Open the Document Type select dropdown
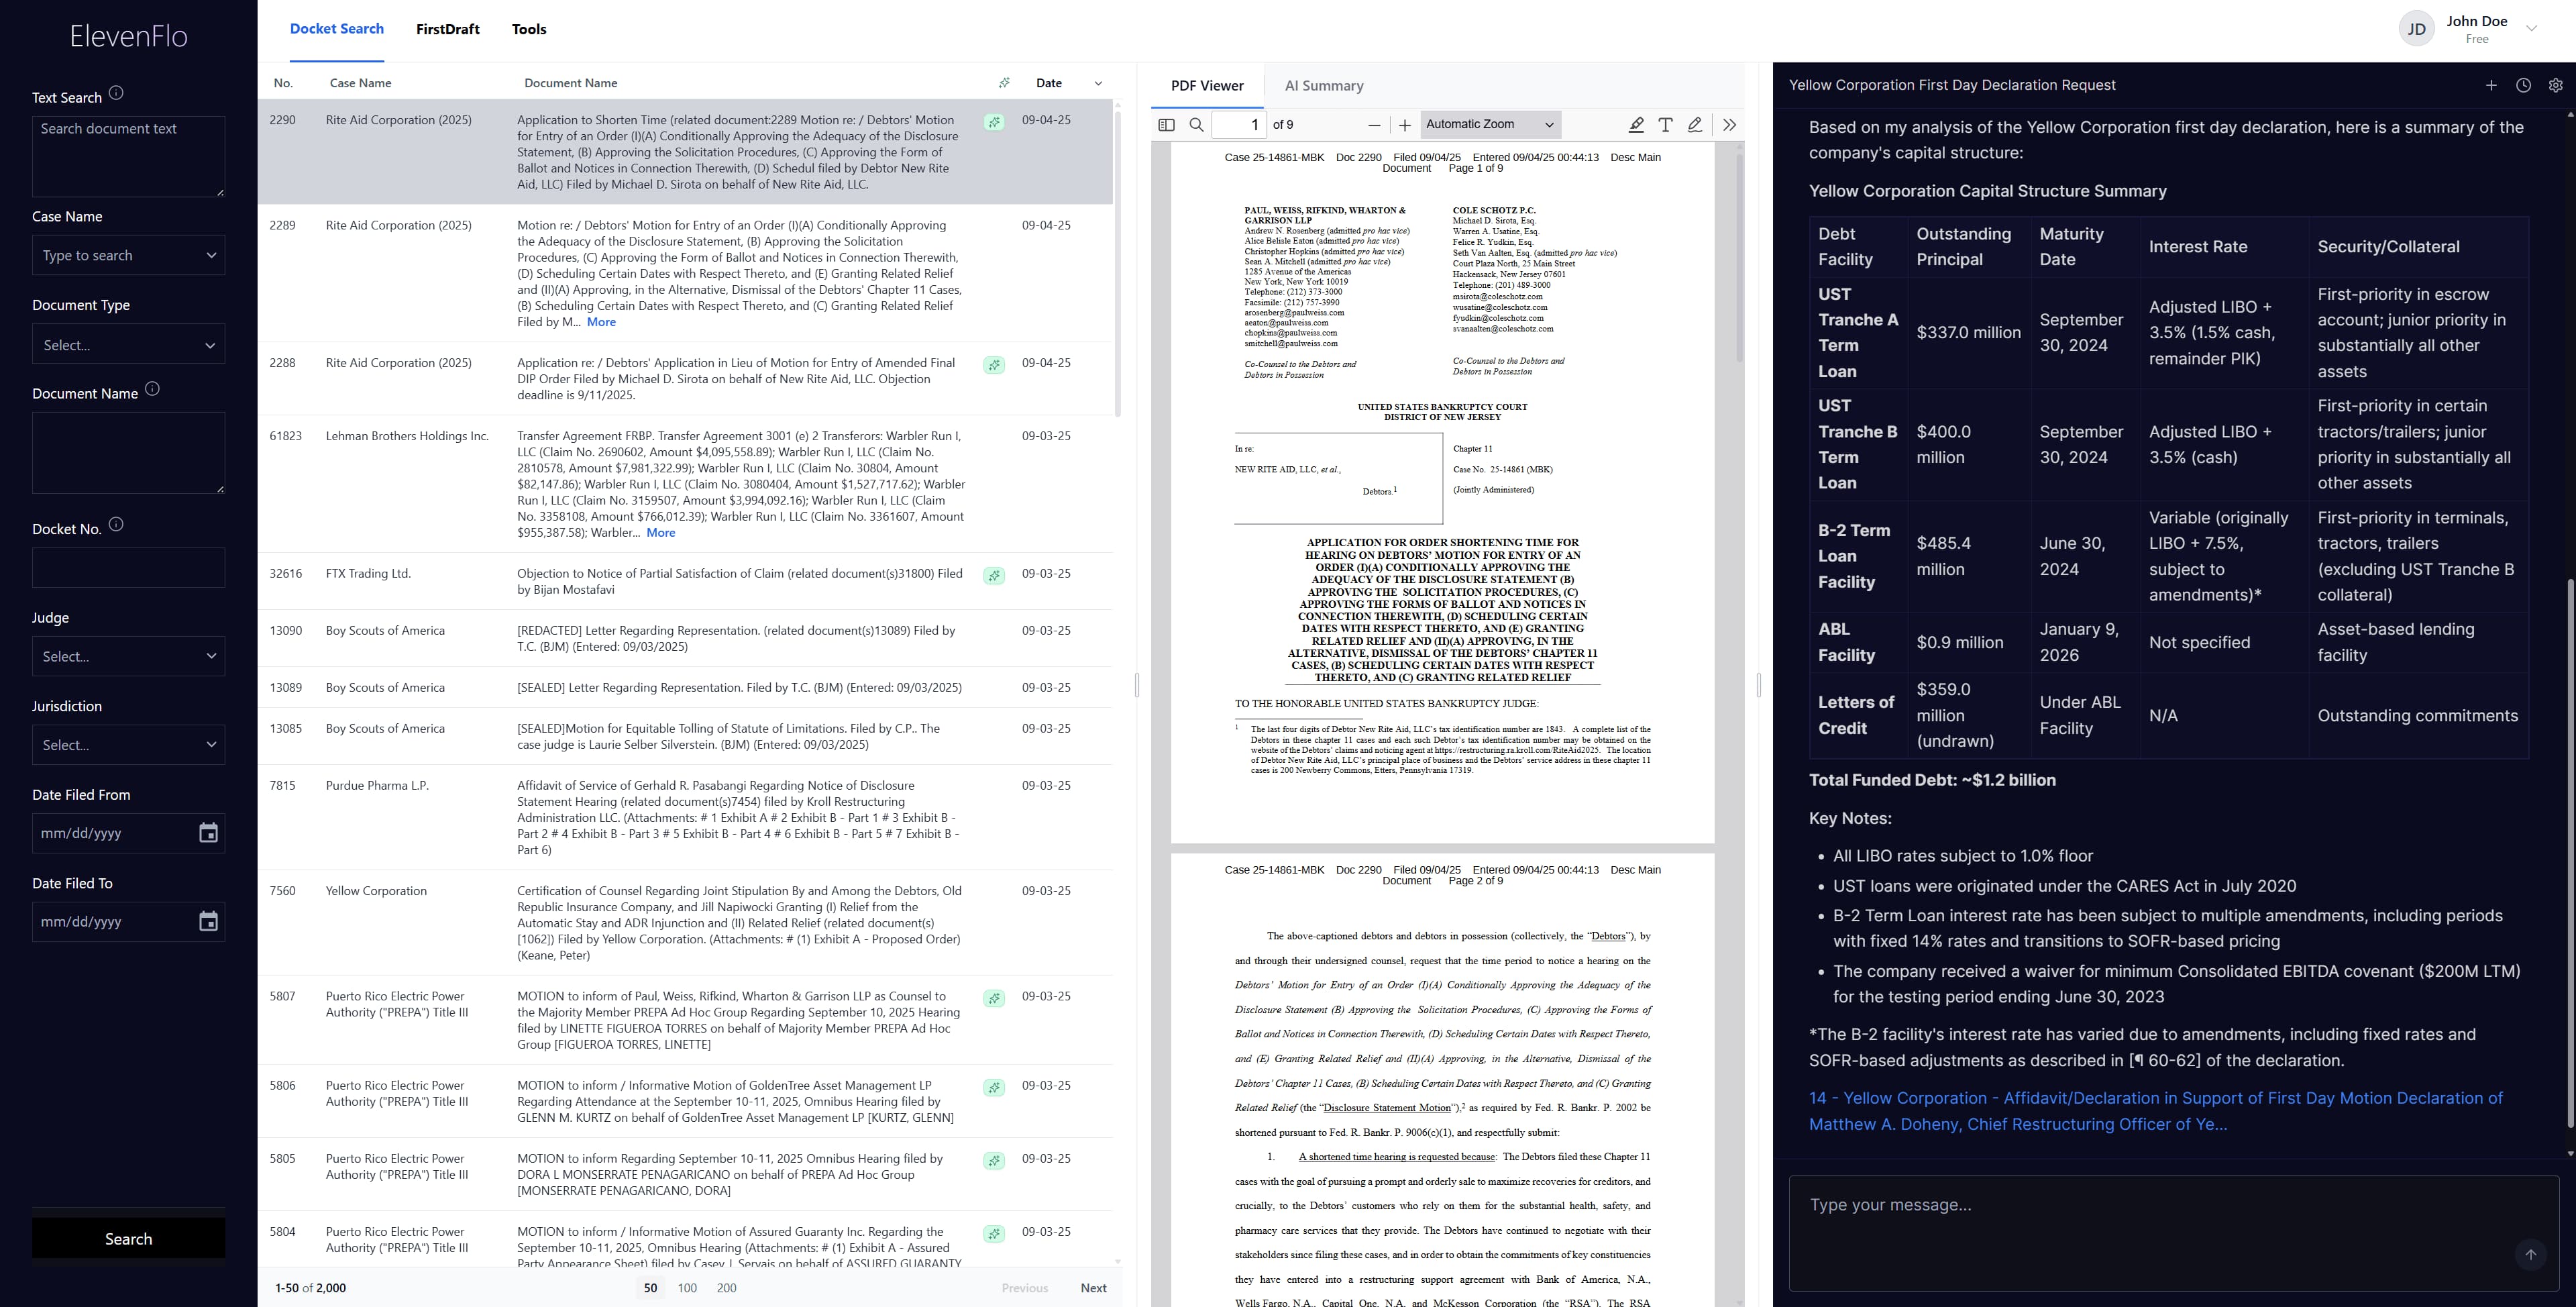The image size is (2576, 1307). click(128, 345)
